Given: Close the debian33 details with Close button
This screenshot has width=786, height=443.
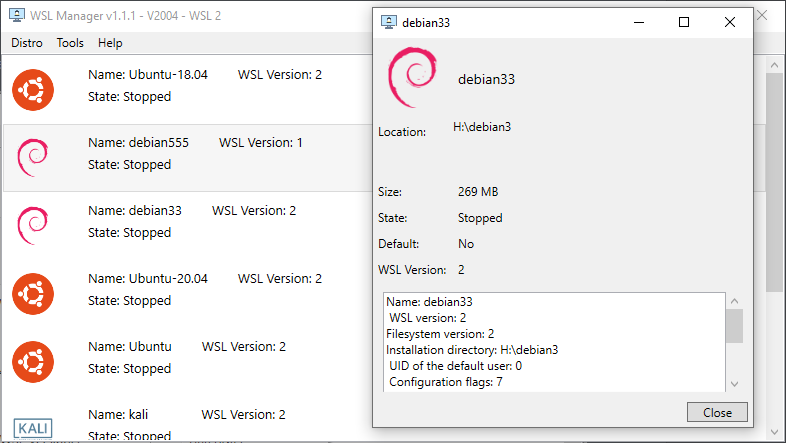Looking at the screenshot, I should 717,412.
